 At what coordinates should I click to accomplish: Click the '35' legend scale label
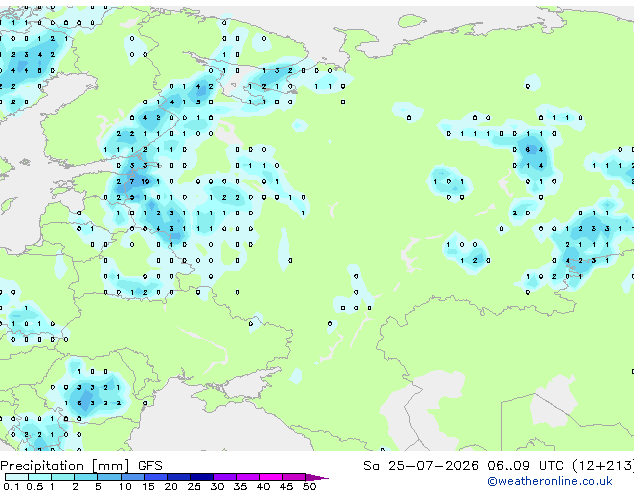click(x=241, y=486)
